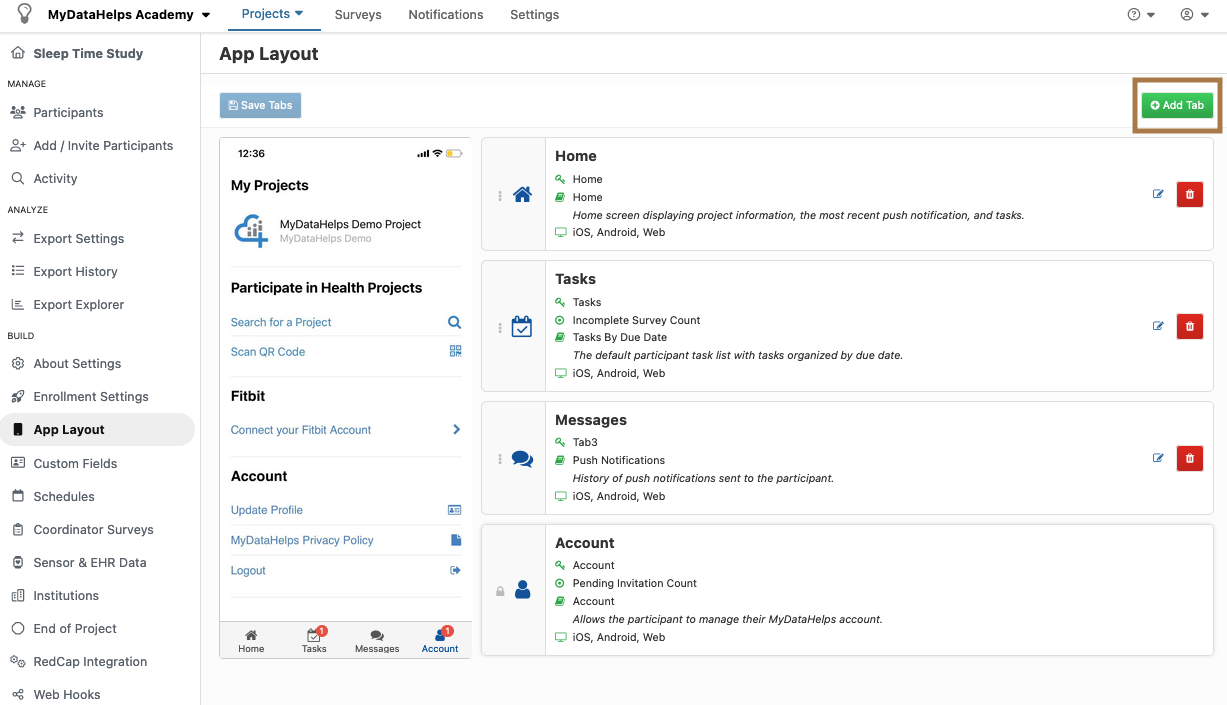Click the Tasks description text about due date
This screenshot has width=1227, height=705.
(738, 355)
